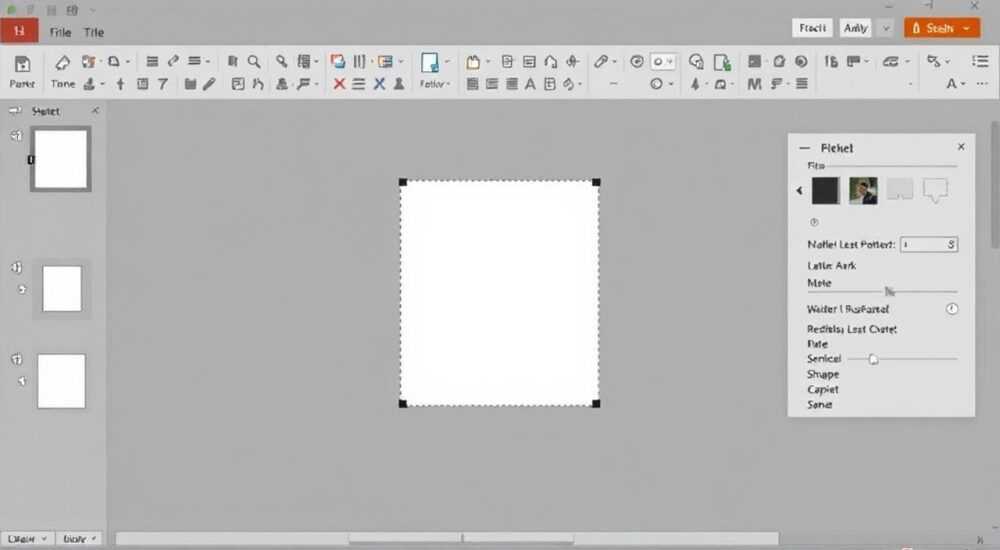Viewport: 1000px width, 550px height.
Task: Open the Diane dropdown in status bar
Action: tap(27, 539)
